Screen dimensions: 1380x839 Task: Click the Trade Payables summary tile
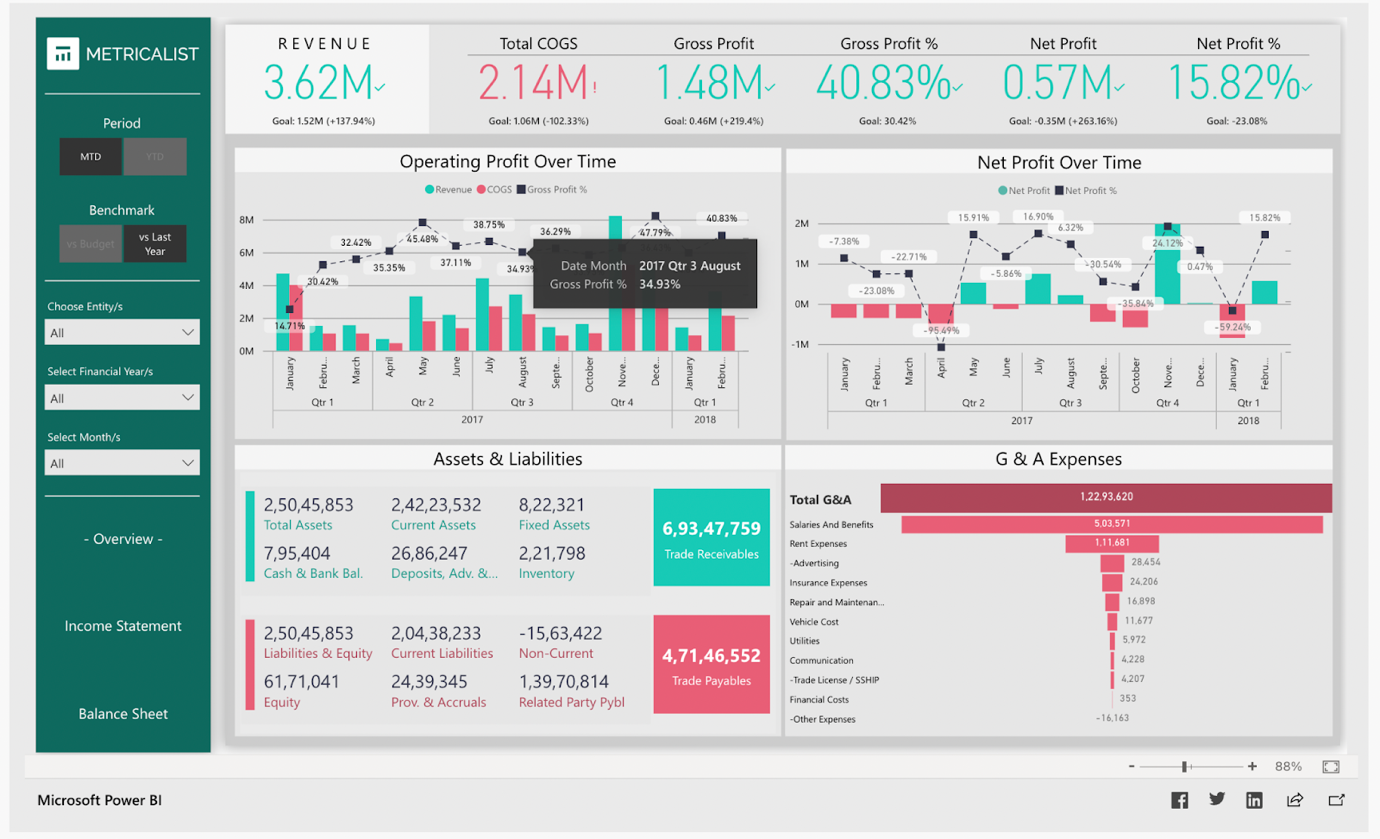point(711,665)
